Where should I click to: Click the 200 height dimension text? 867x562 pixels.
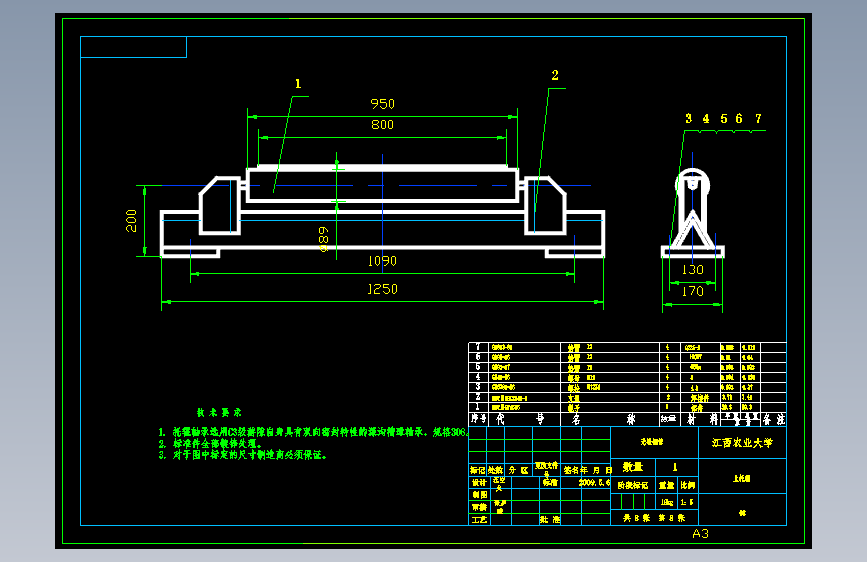131,221
